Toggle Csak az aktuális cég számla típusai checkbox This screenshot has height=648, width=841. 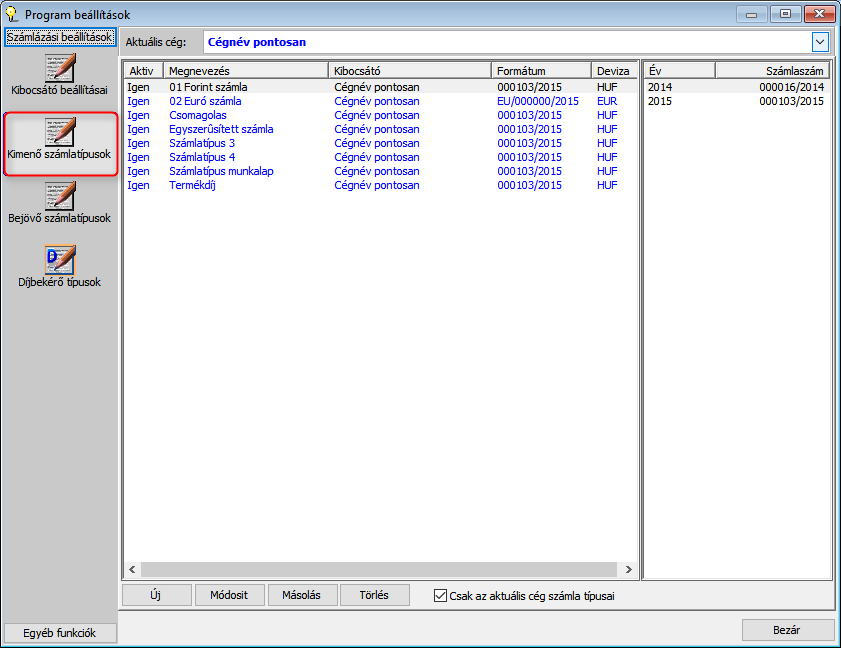coord(440,595)
